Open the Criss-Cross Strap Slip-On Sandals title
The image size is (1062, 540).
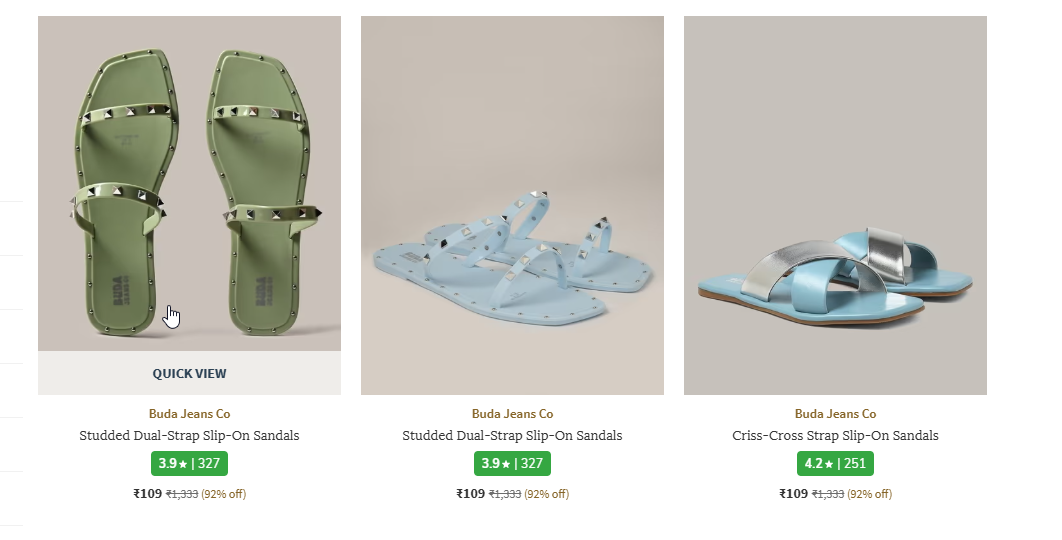click(x=835, y=436)
